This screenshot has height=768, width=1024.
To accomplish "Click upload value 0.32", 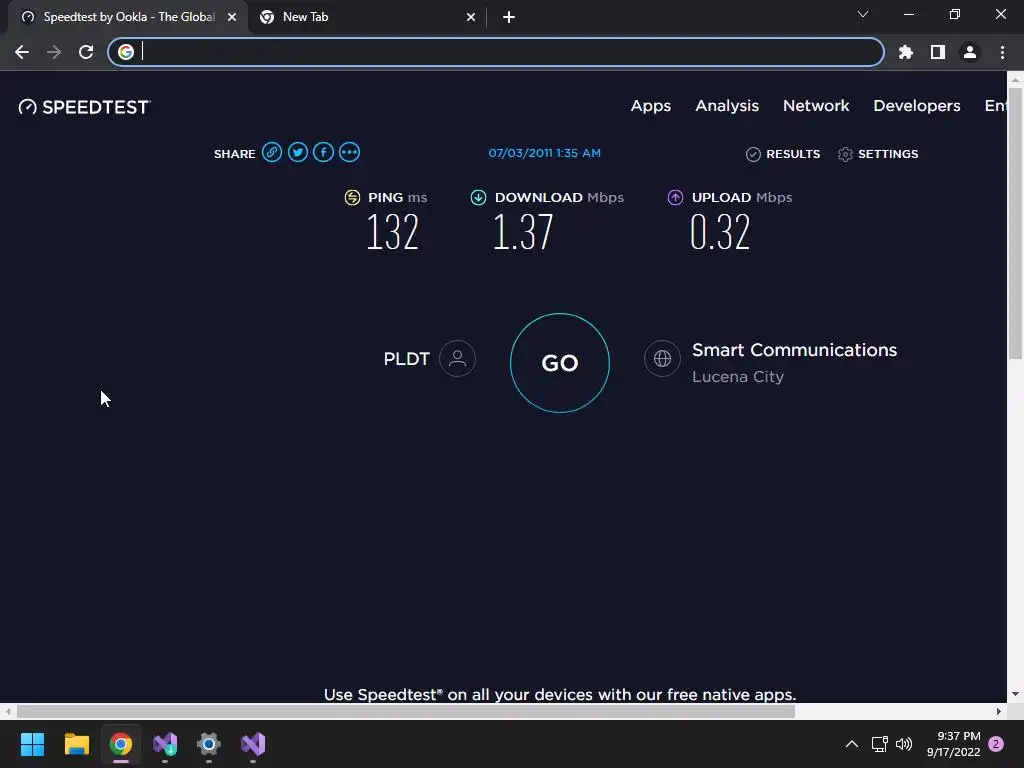I will click(720, 232).
